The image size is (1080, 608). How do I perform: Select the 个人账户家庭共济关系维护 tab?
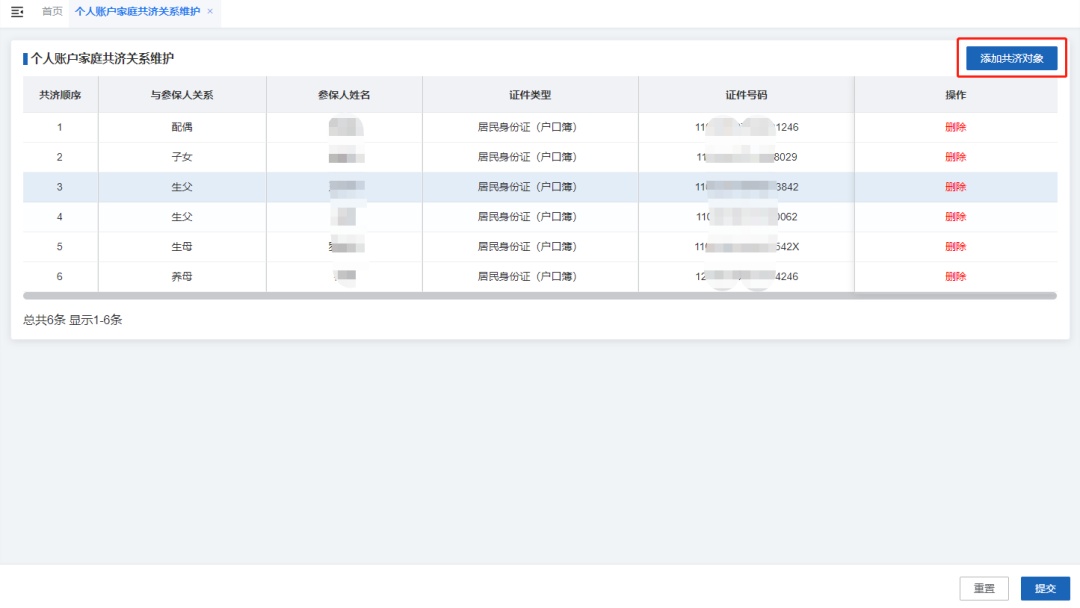tap(137, 11)
